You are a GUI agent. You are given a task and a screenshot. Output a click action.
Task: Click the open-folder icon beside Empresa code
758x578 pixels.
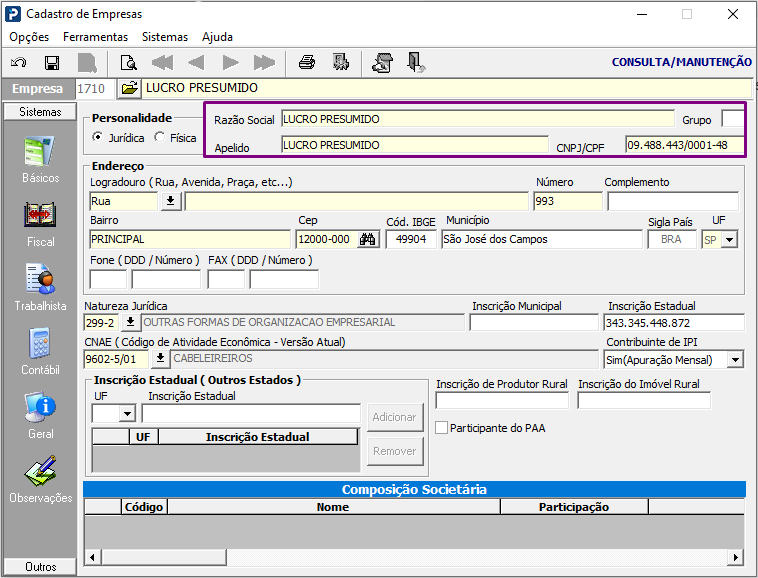click(130, 88)
